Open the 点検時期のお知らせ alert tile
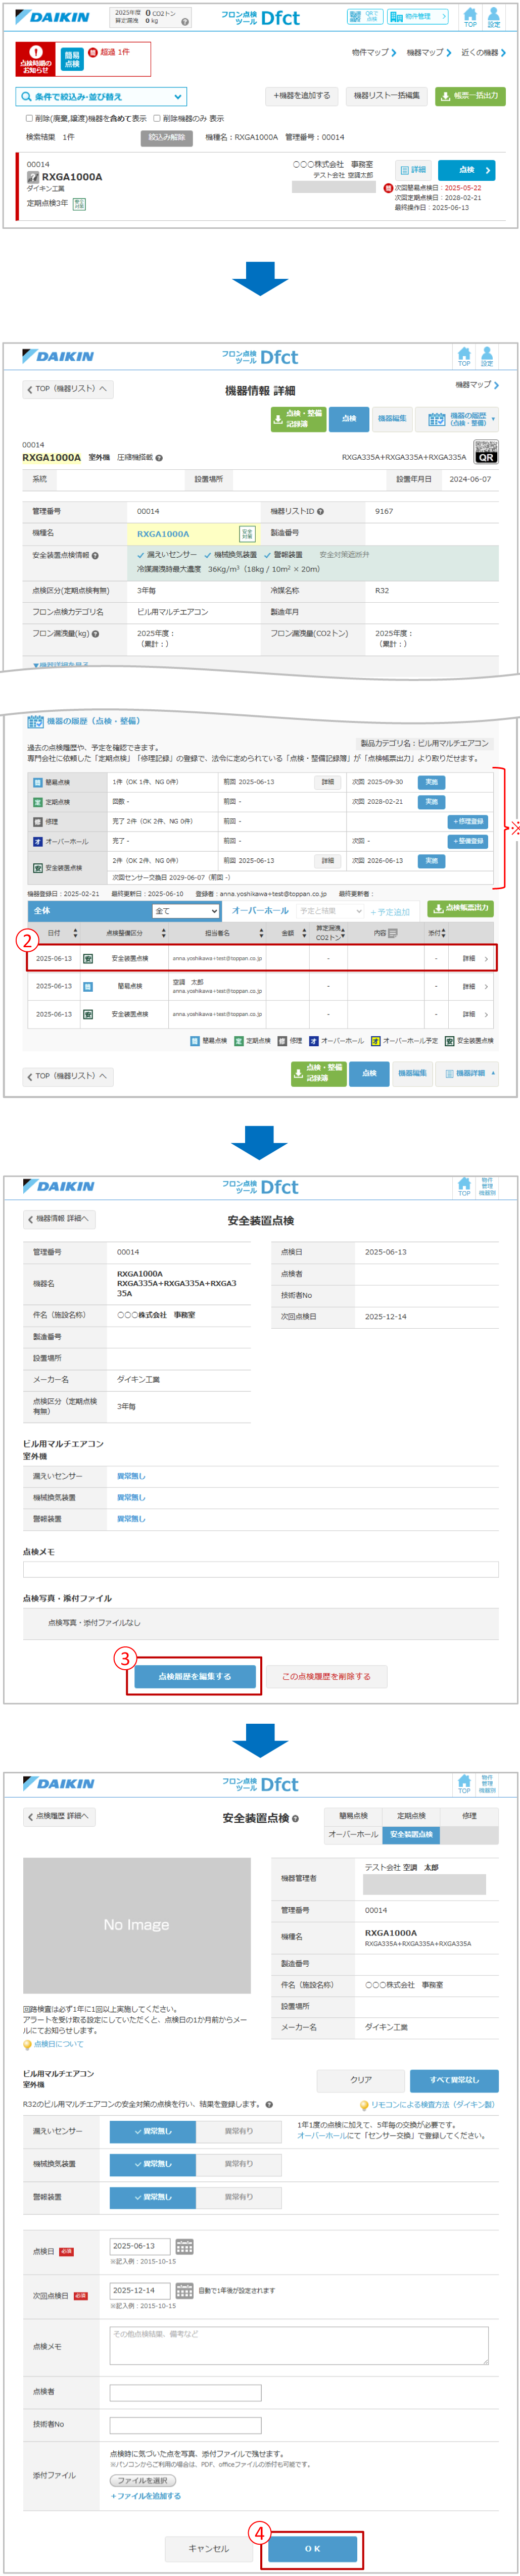 point(35,59)
